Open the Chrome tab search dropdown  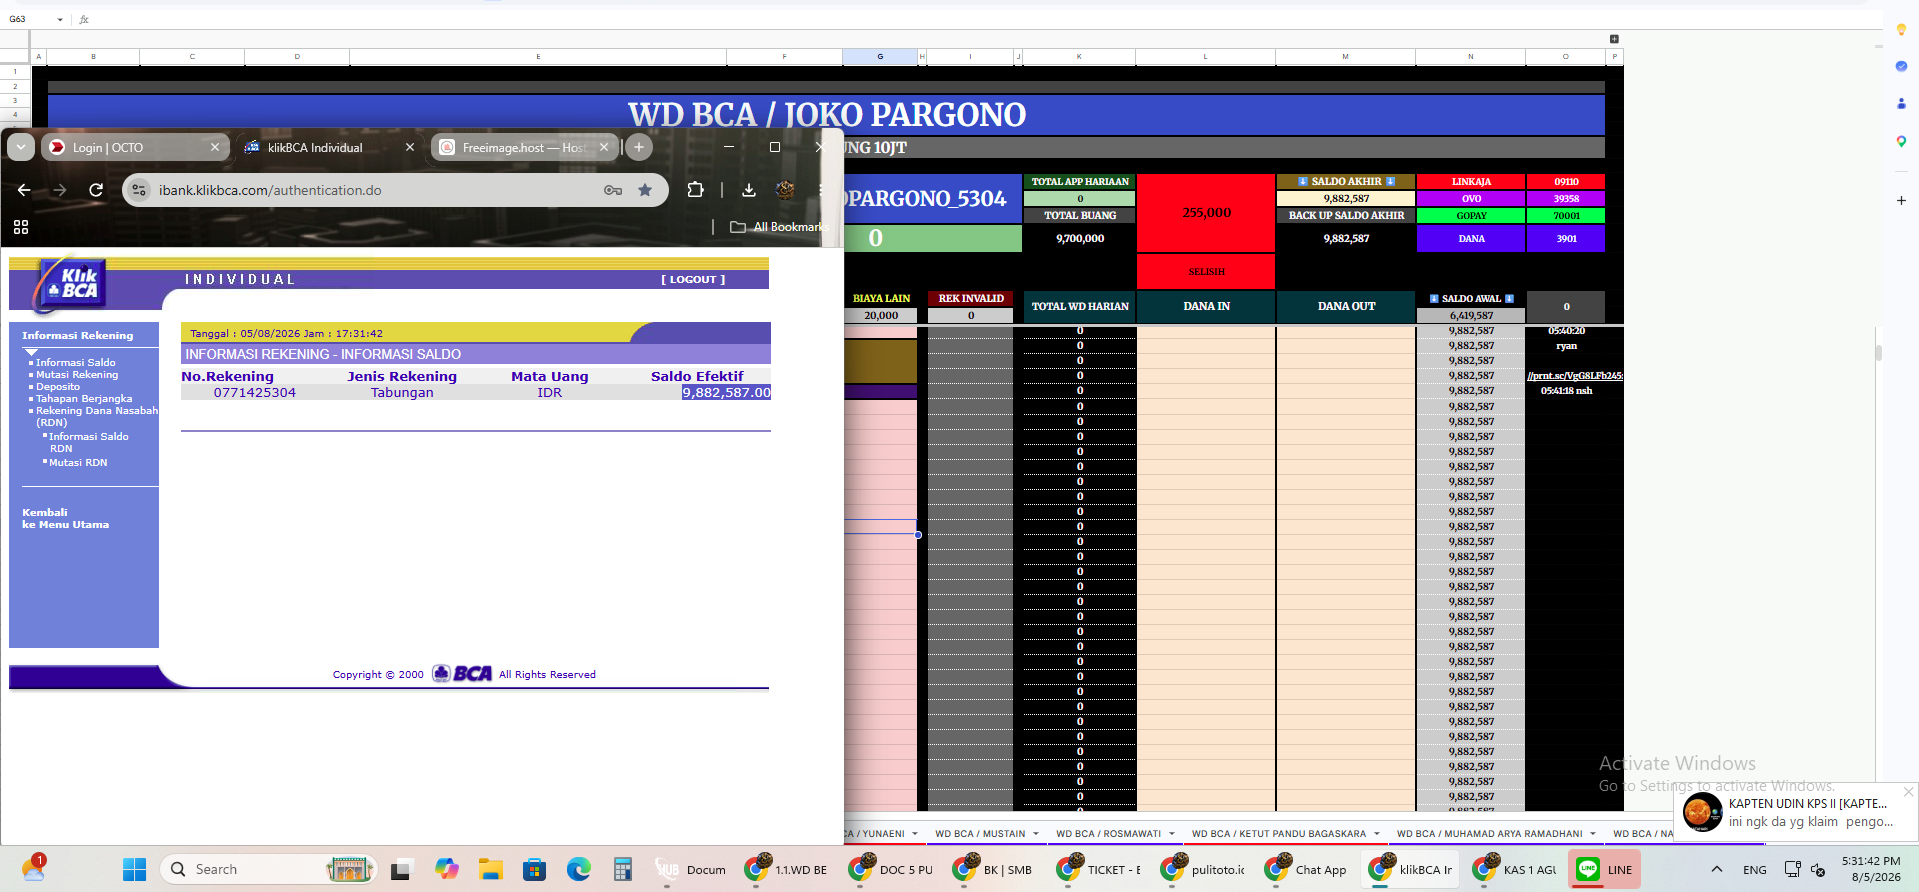point(21,147)
